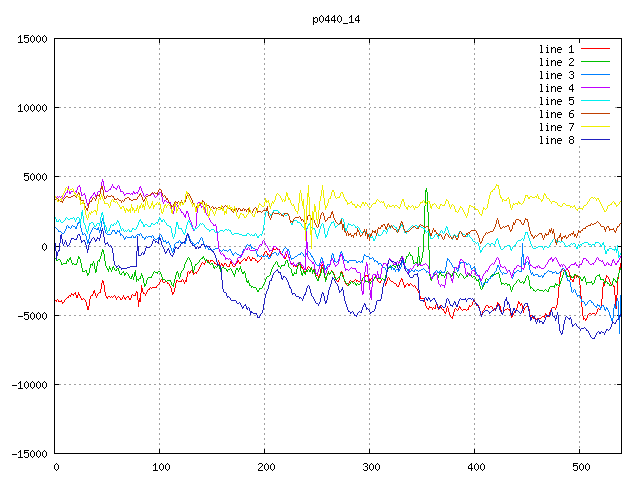The image size is (640, 480).
Task: Select the magenta line 4 legend sample
Action: point(595,88)
